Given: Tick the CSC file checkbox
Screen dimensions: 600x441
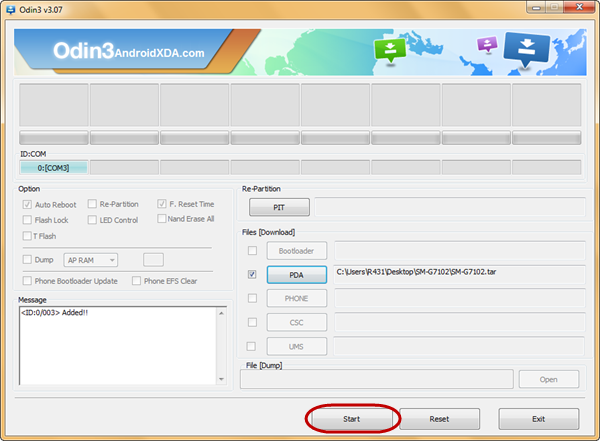Looking at the screenshot, I should pyautogui.click(x=252, y=322).
